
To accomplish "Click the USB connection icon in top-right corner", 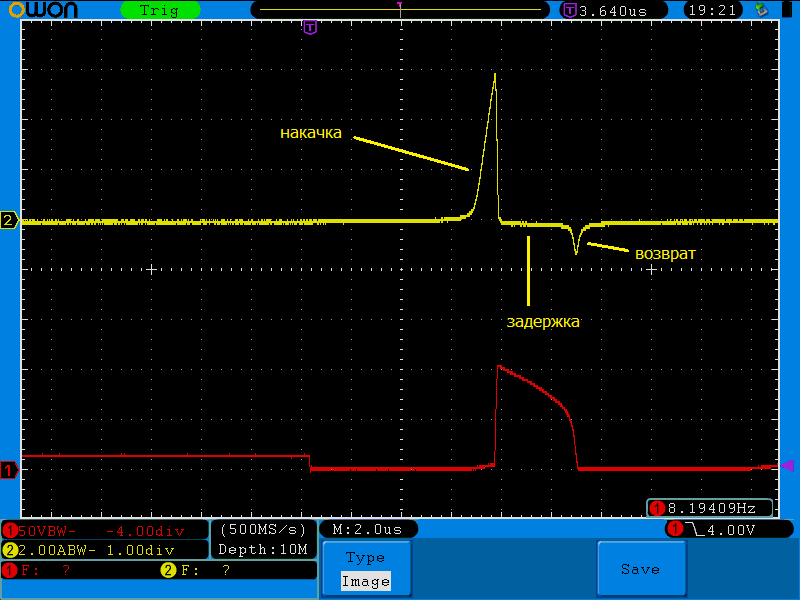I will [x=762, y=10].
